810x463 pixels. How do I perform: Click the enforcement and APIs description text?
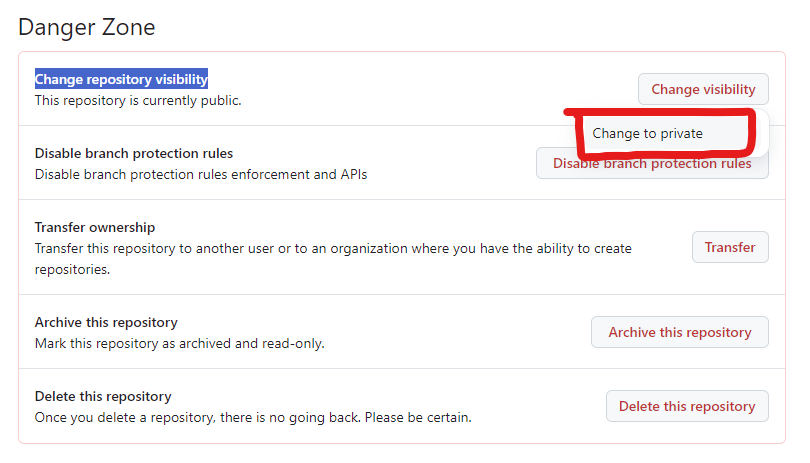(201, 175)
